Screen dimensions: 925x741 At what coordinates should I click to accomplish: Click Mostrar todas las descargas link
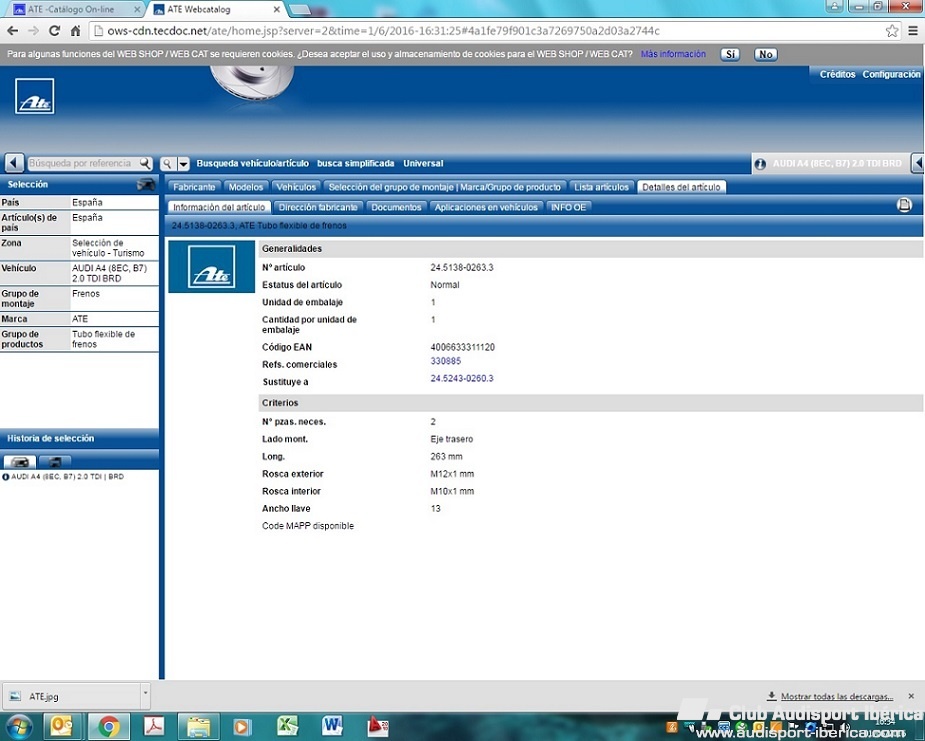(837, 697)
